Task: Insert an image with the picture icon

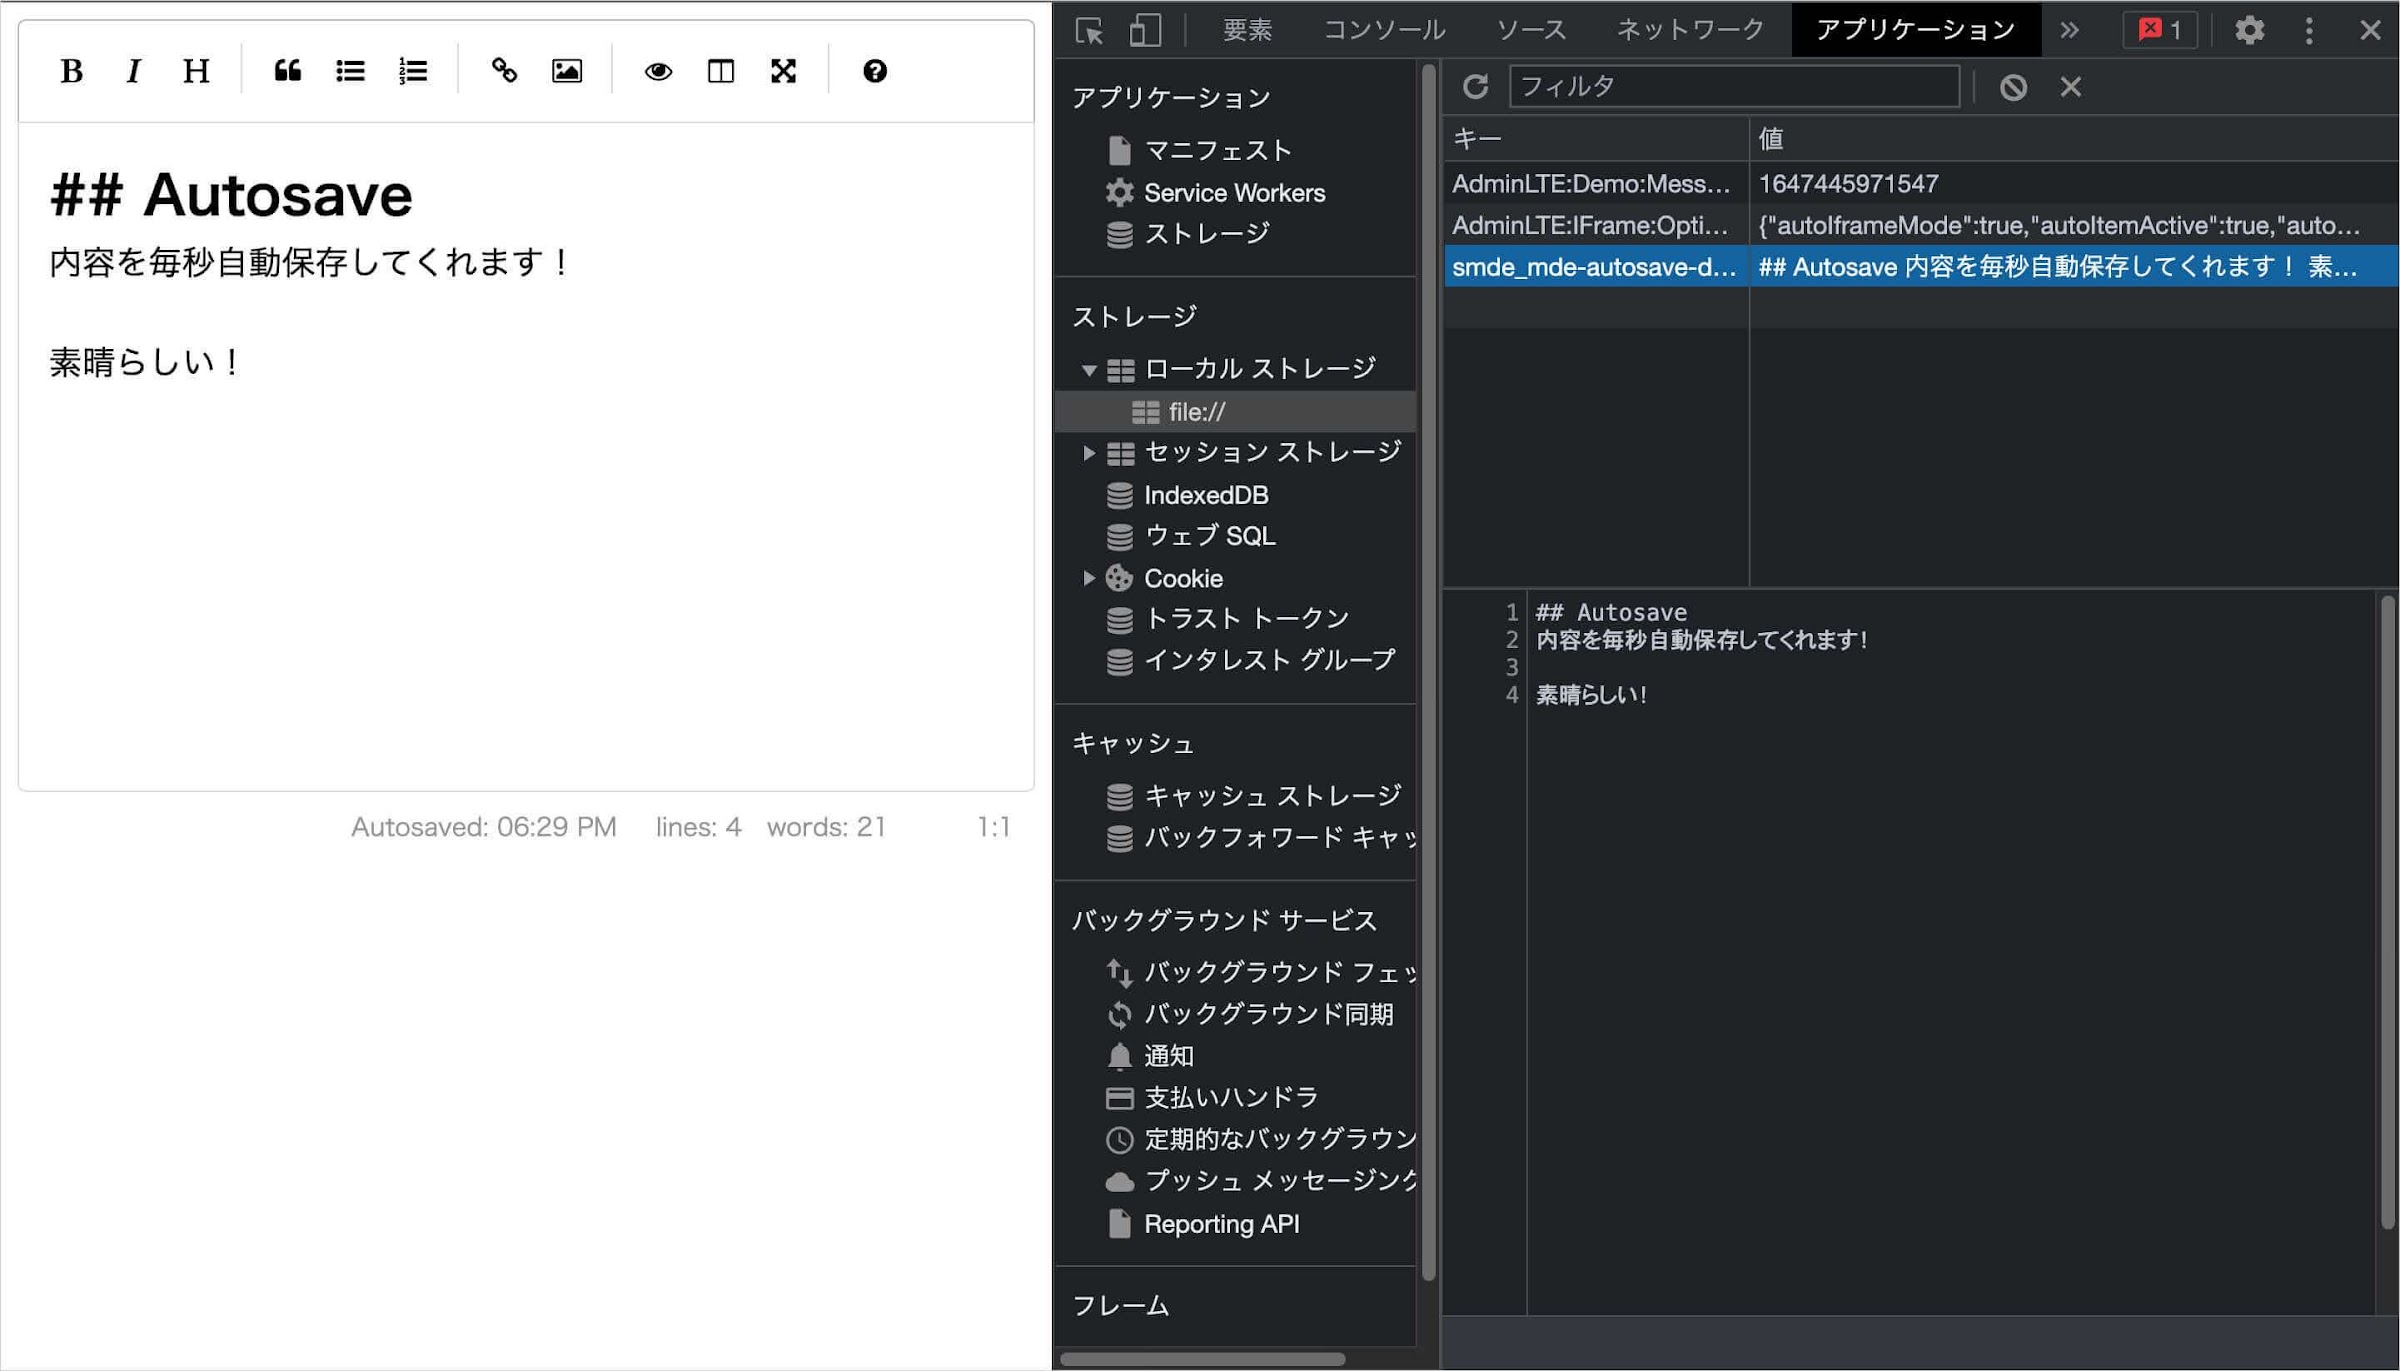Action: [x=567, y=71]
